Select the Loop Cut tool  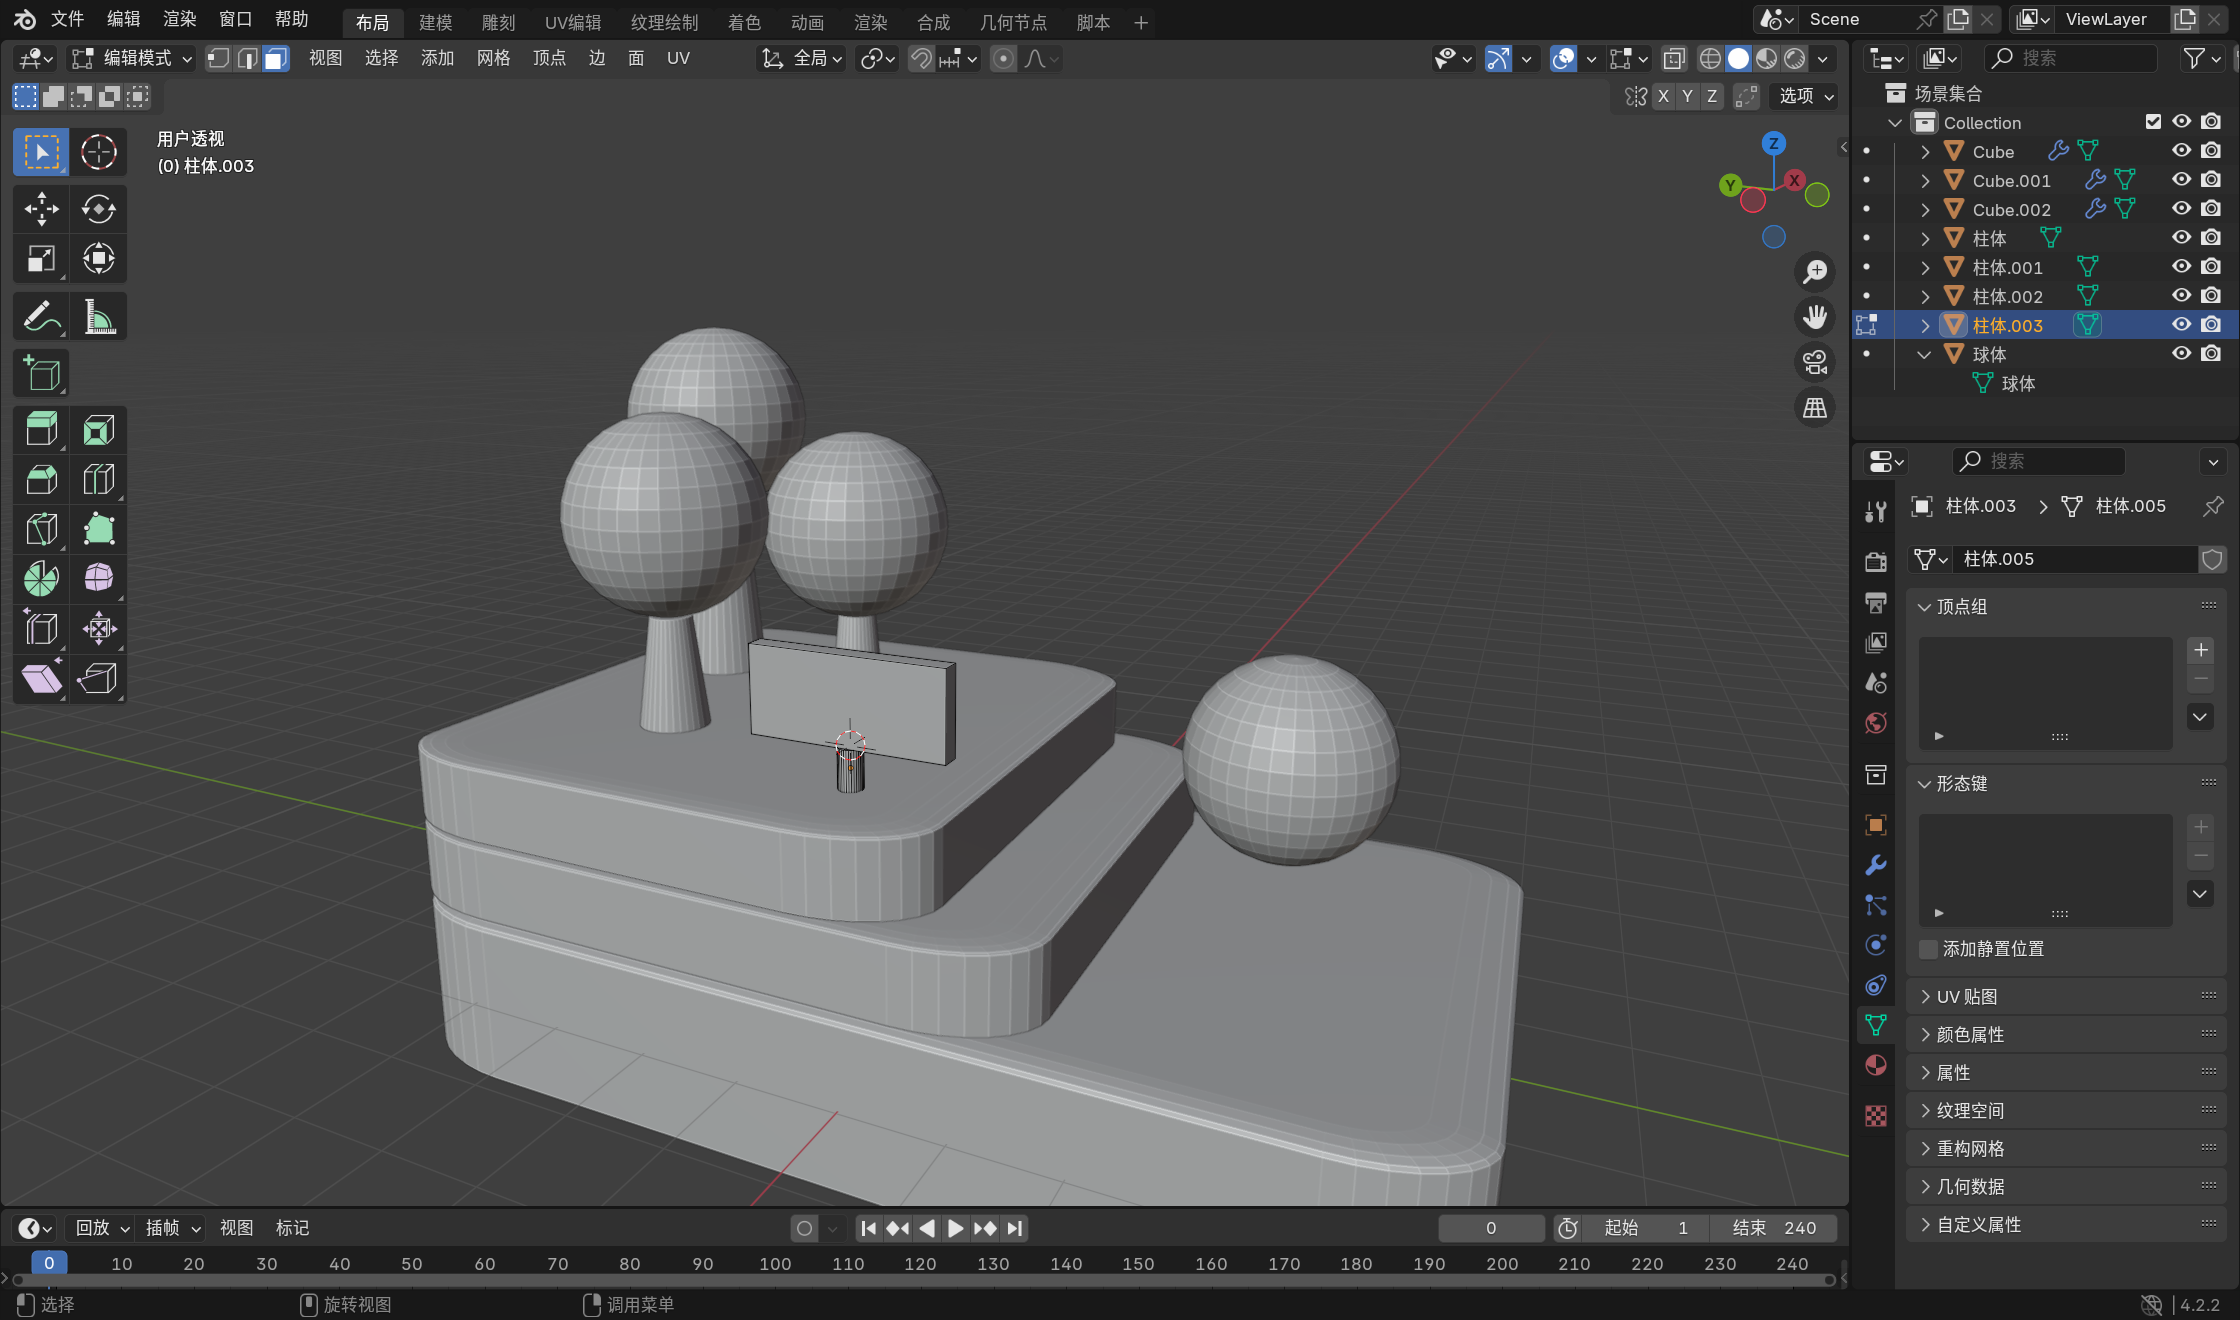98,480
